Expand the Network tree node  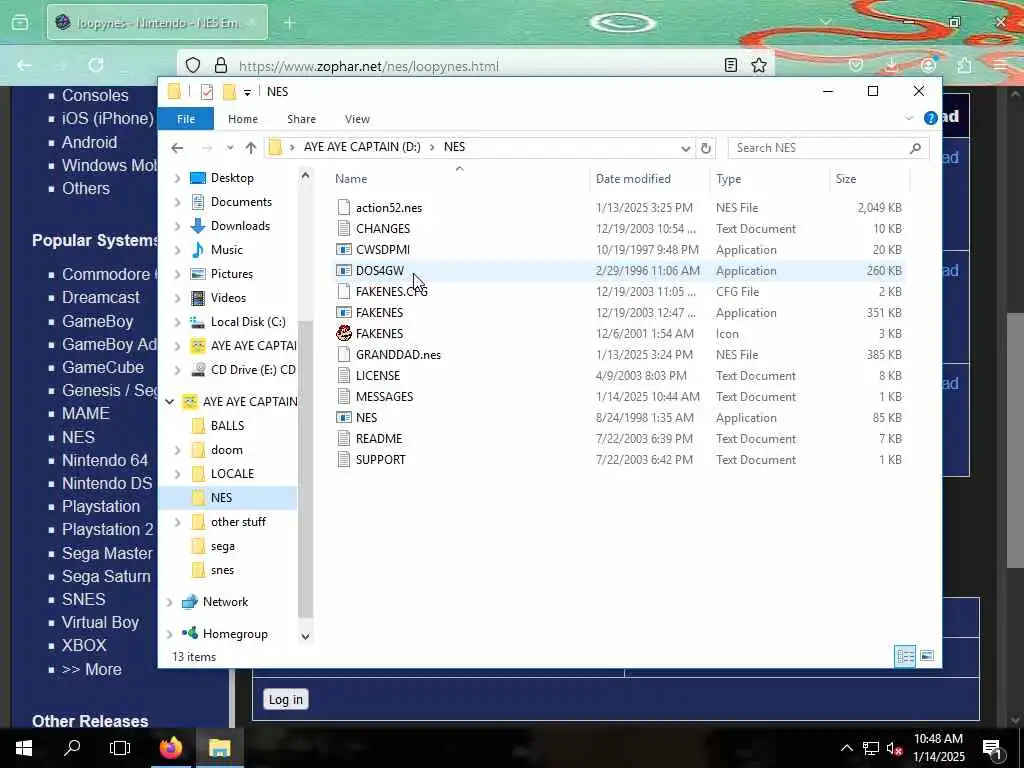(170, 602)
